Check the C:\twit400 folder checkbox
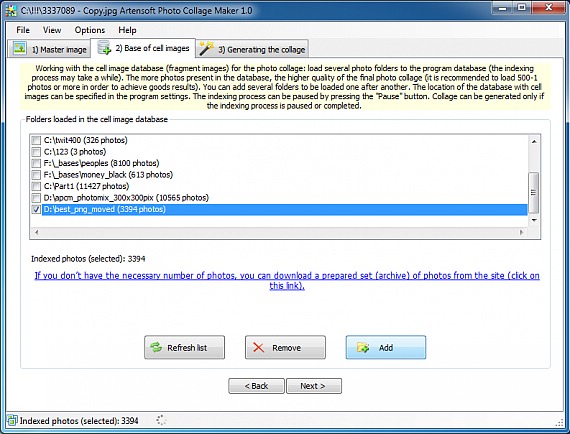Image resolution: width=570 pixels, height=434 pixels. pyautogui.click(x=36, y=140)
